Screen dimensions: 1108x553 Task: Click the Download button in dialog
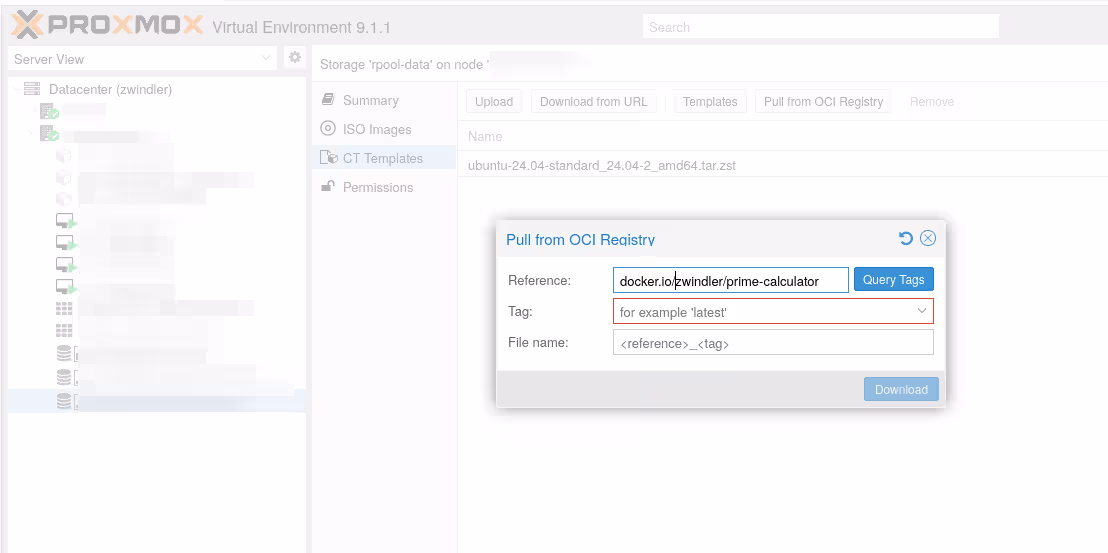tap(901, 390)
